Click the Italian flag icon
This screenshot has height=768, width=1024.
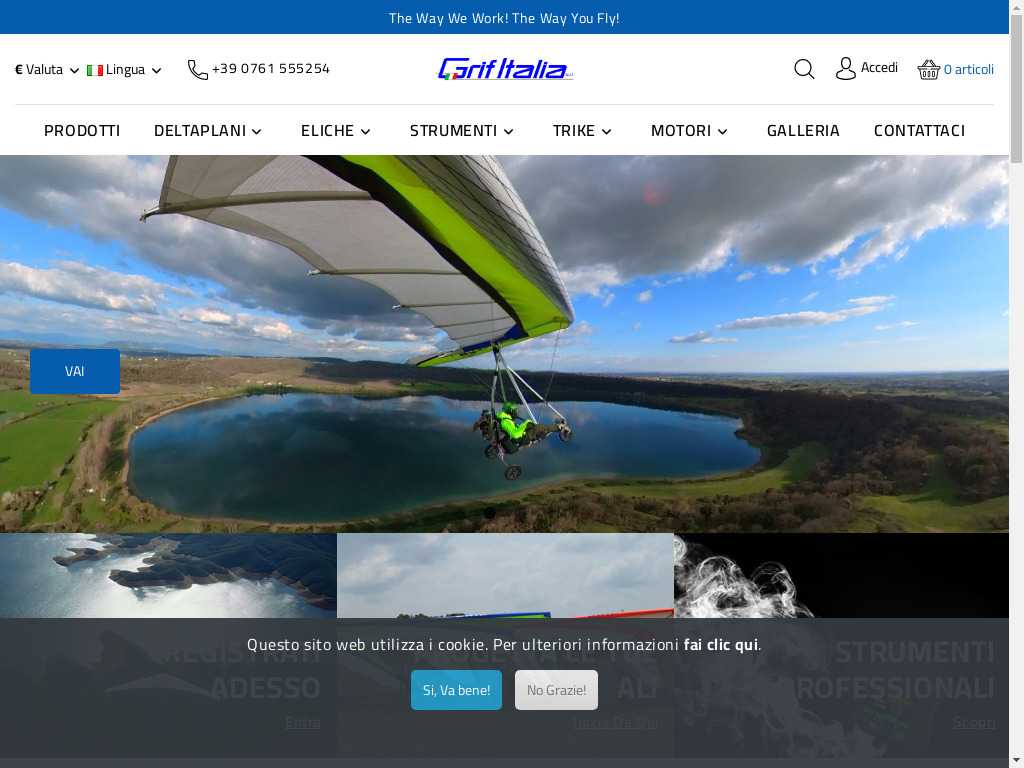tap(95, 70)
